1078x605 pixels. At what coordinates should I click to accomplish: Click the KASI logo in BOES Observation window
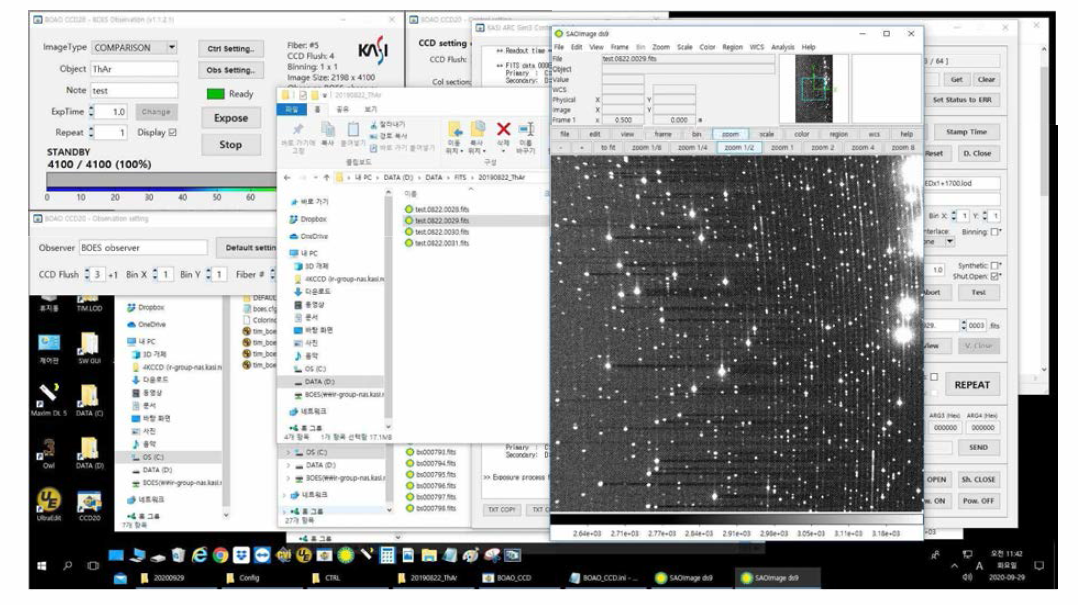click(373, 50)
